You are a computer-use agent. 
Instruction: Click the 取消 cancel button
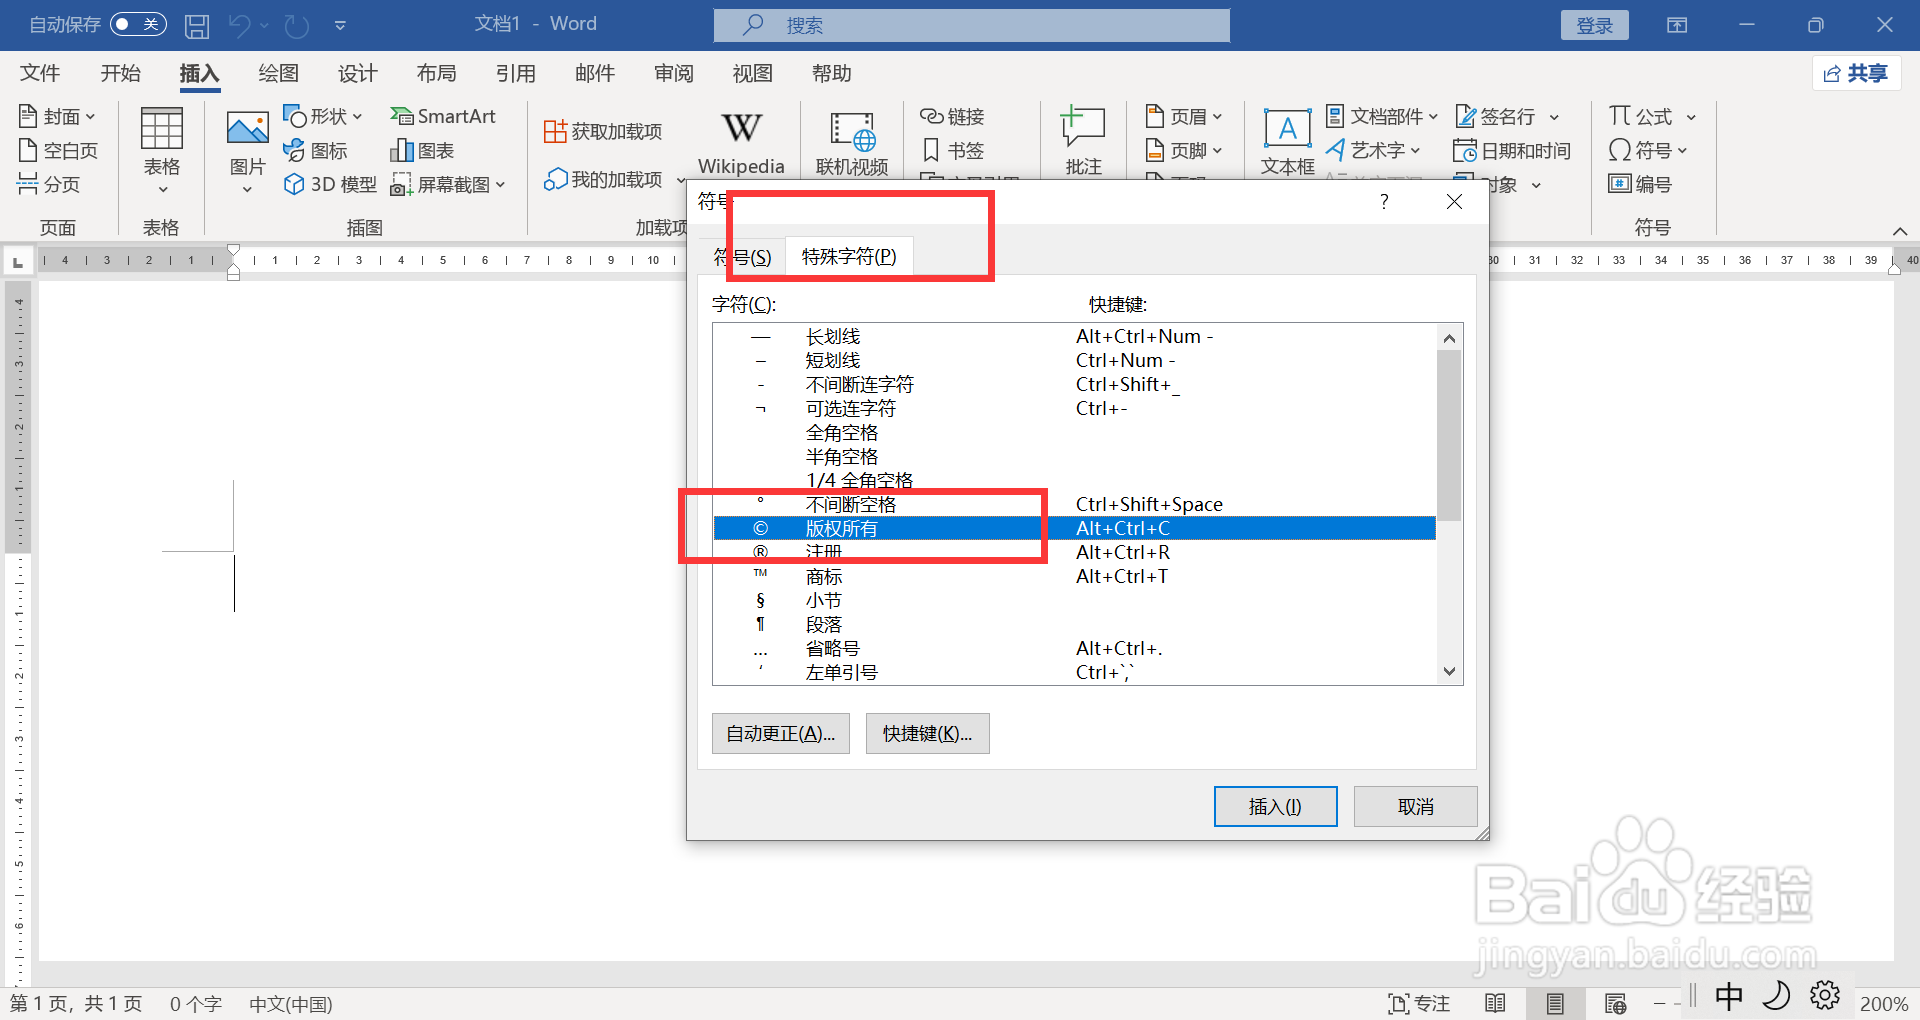click(x=1415, y=806)
